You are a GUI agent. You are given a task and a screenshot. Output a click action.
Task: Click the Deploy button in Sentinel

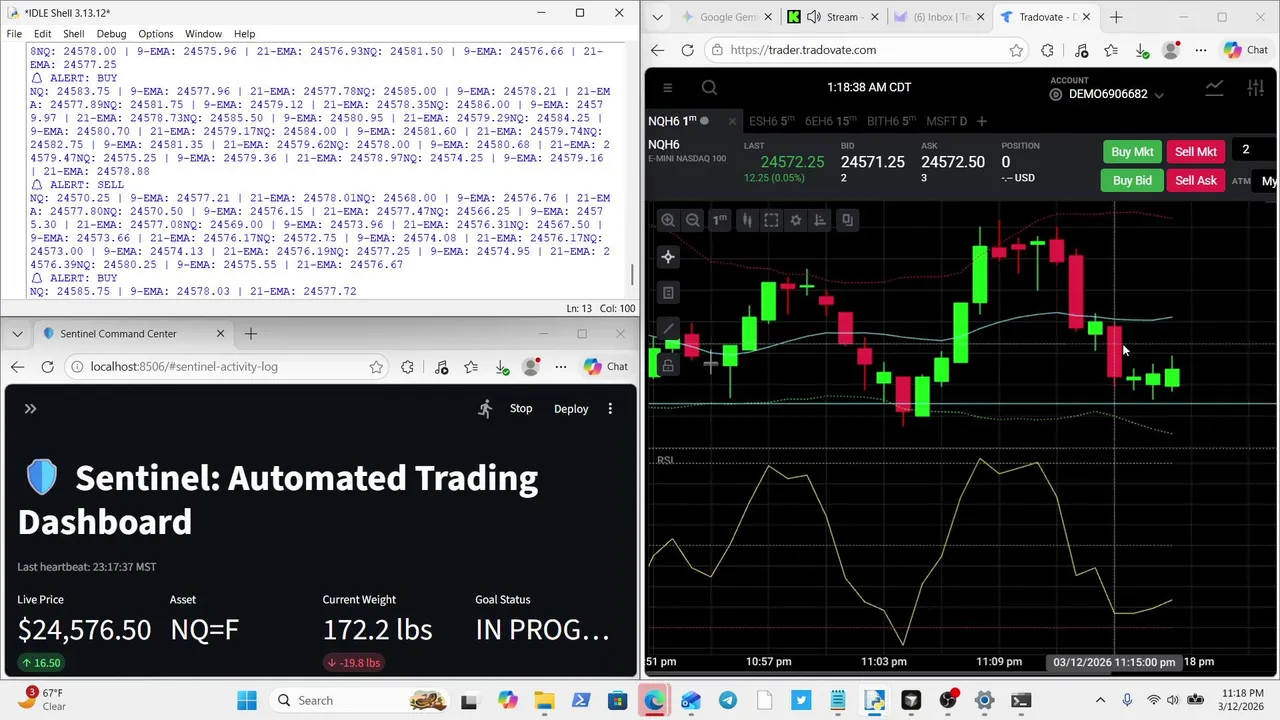click(571, 408)
